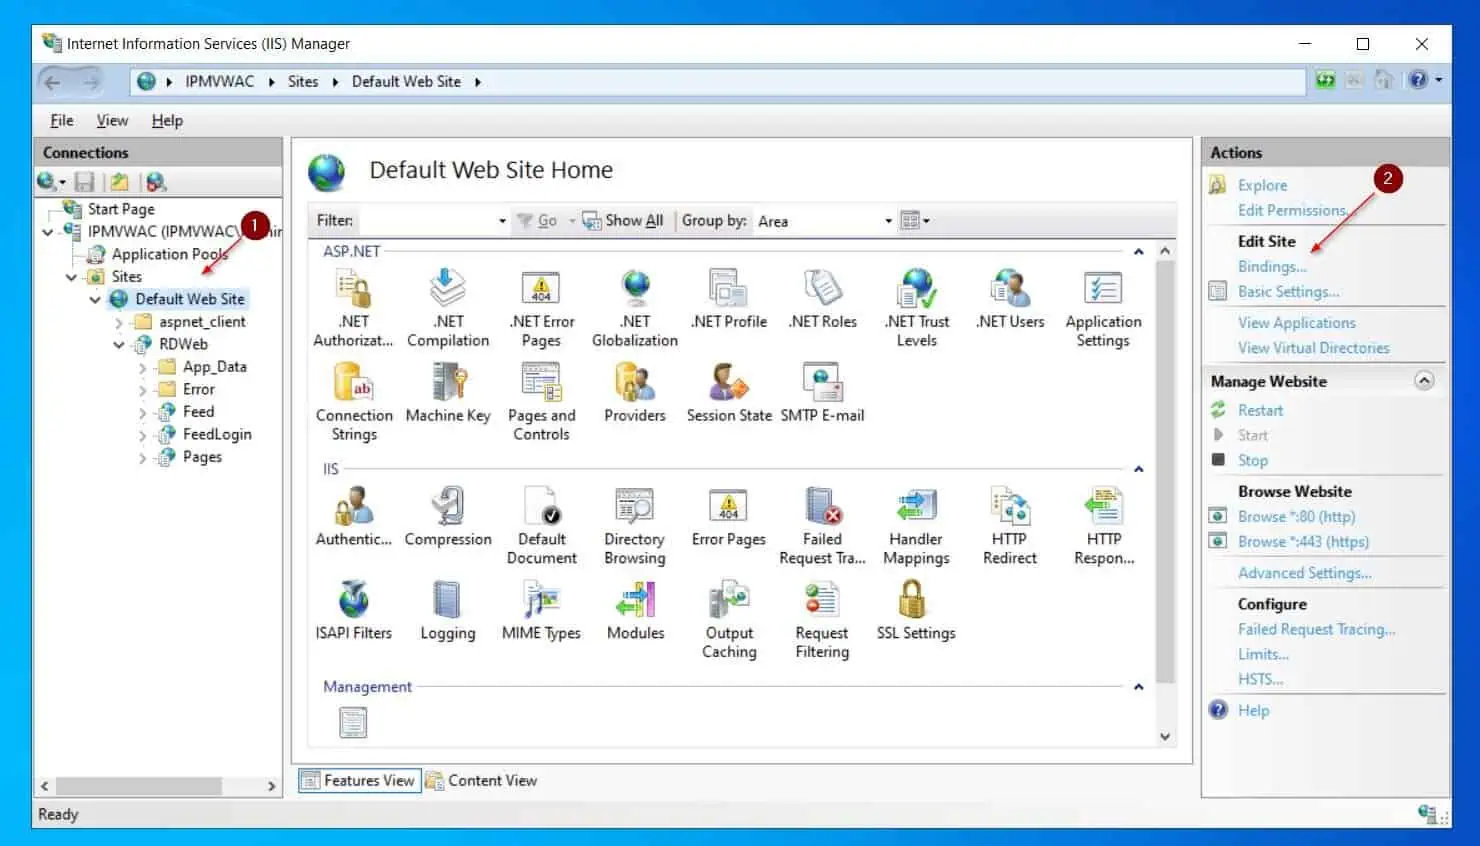Switch to Content View tab

(x=481, y=781)
